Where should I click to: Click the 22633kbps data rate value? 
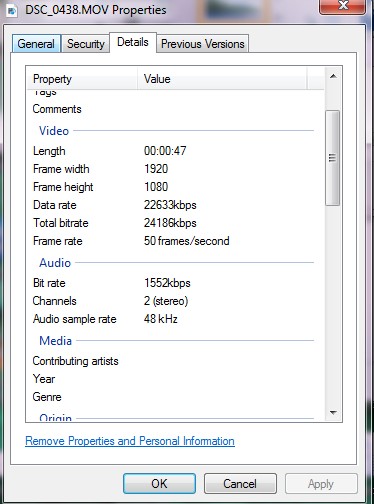[x=170, y=205]
